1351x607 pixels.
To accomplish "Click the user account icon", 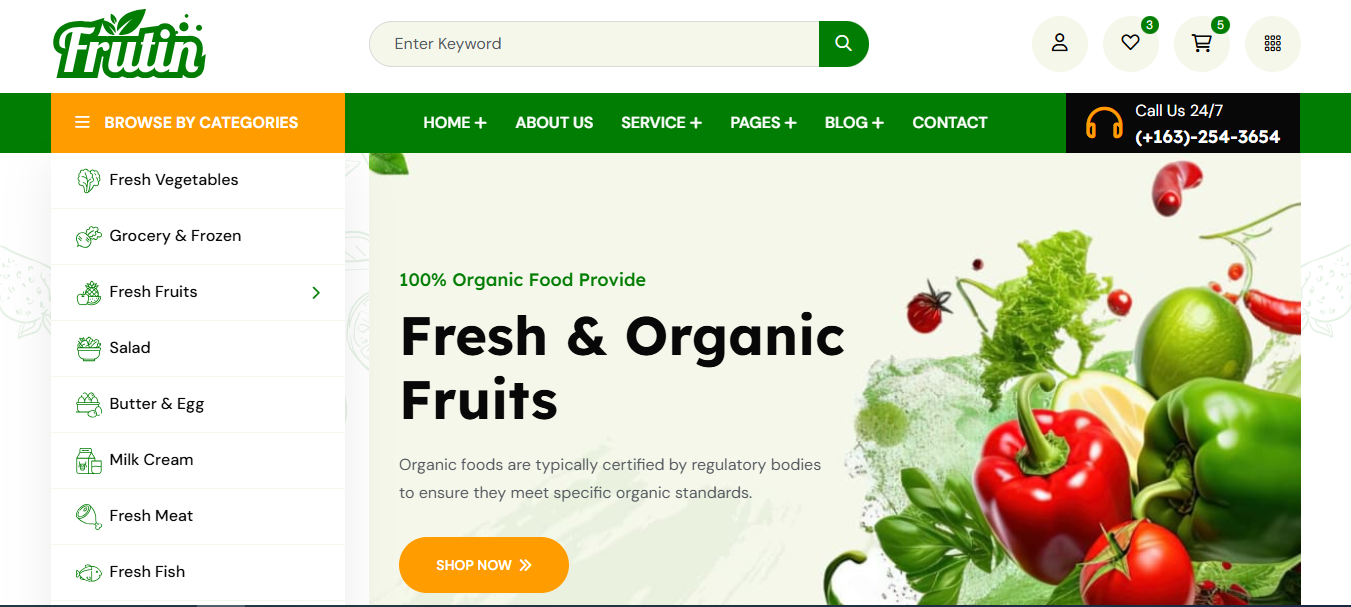I will point(1060,43).
